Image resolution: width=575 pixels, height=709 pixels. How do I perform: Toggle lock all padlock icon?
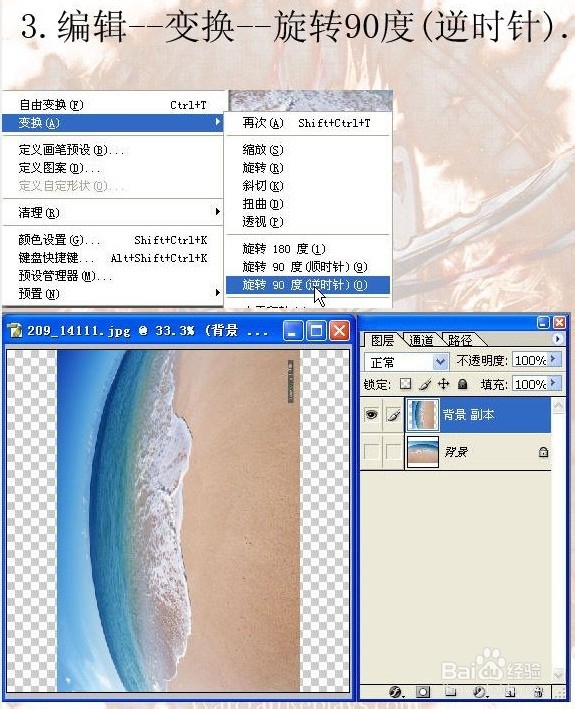click(x=462, y=384)
